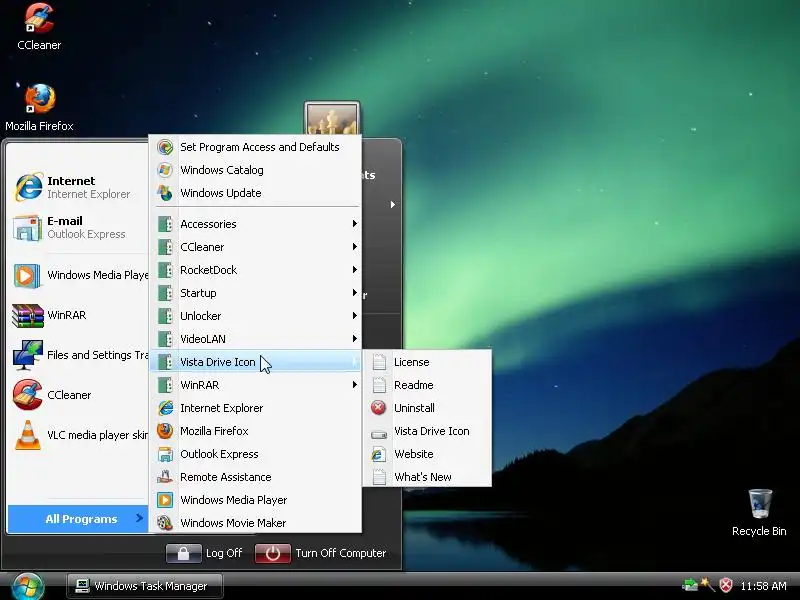Switch to Windows Task Manager taskbar button

144,586
